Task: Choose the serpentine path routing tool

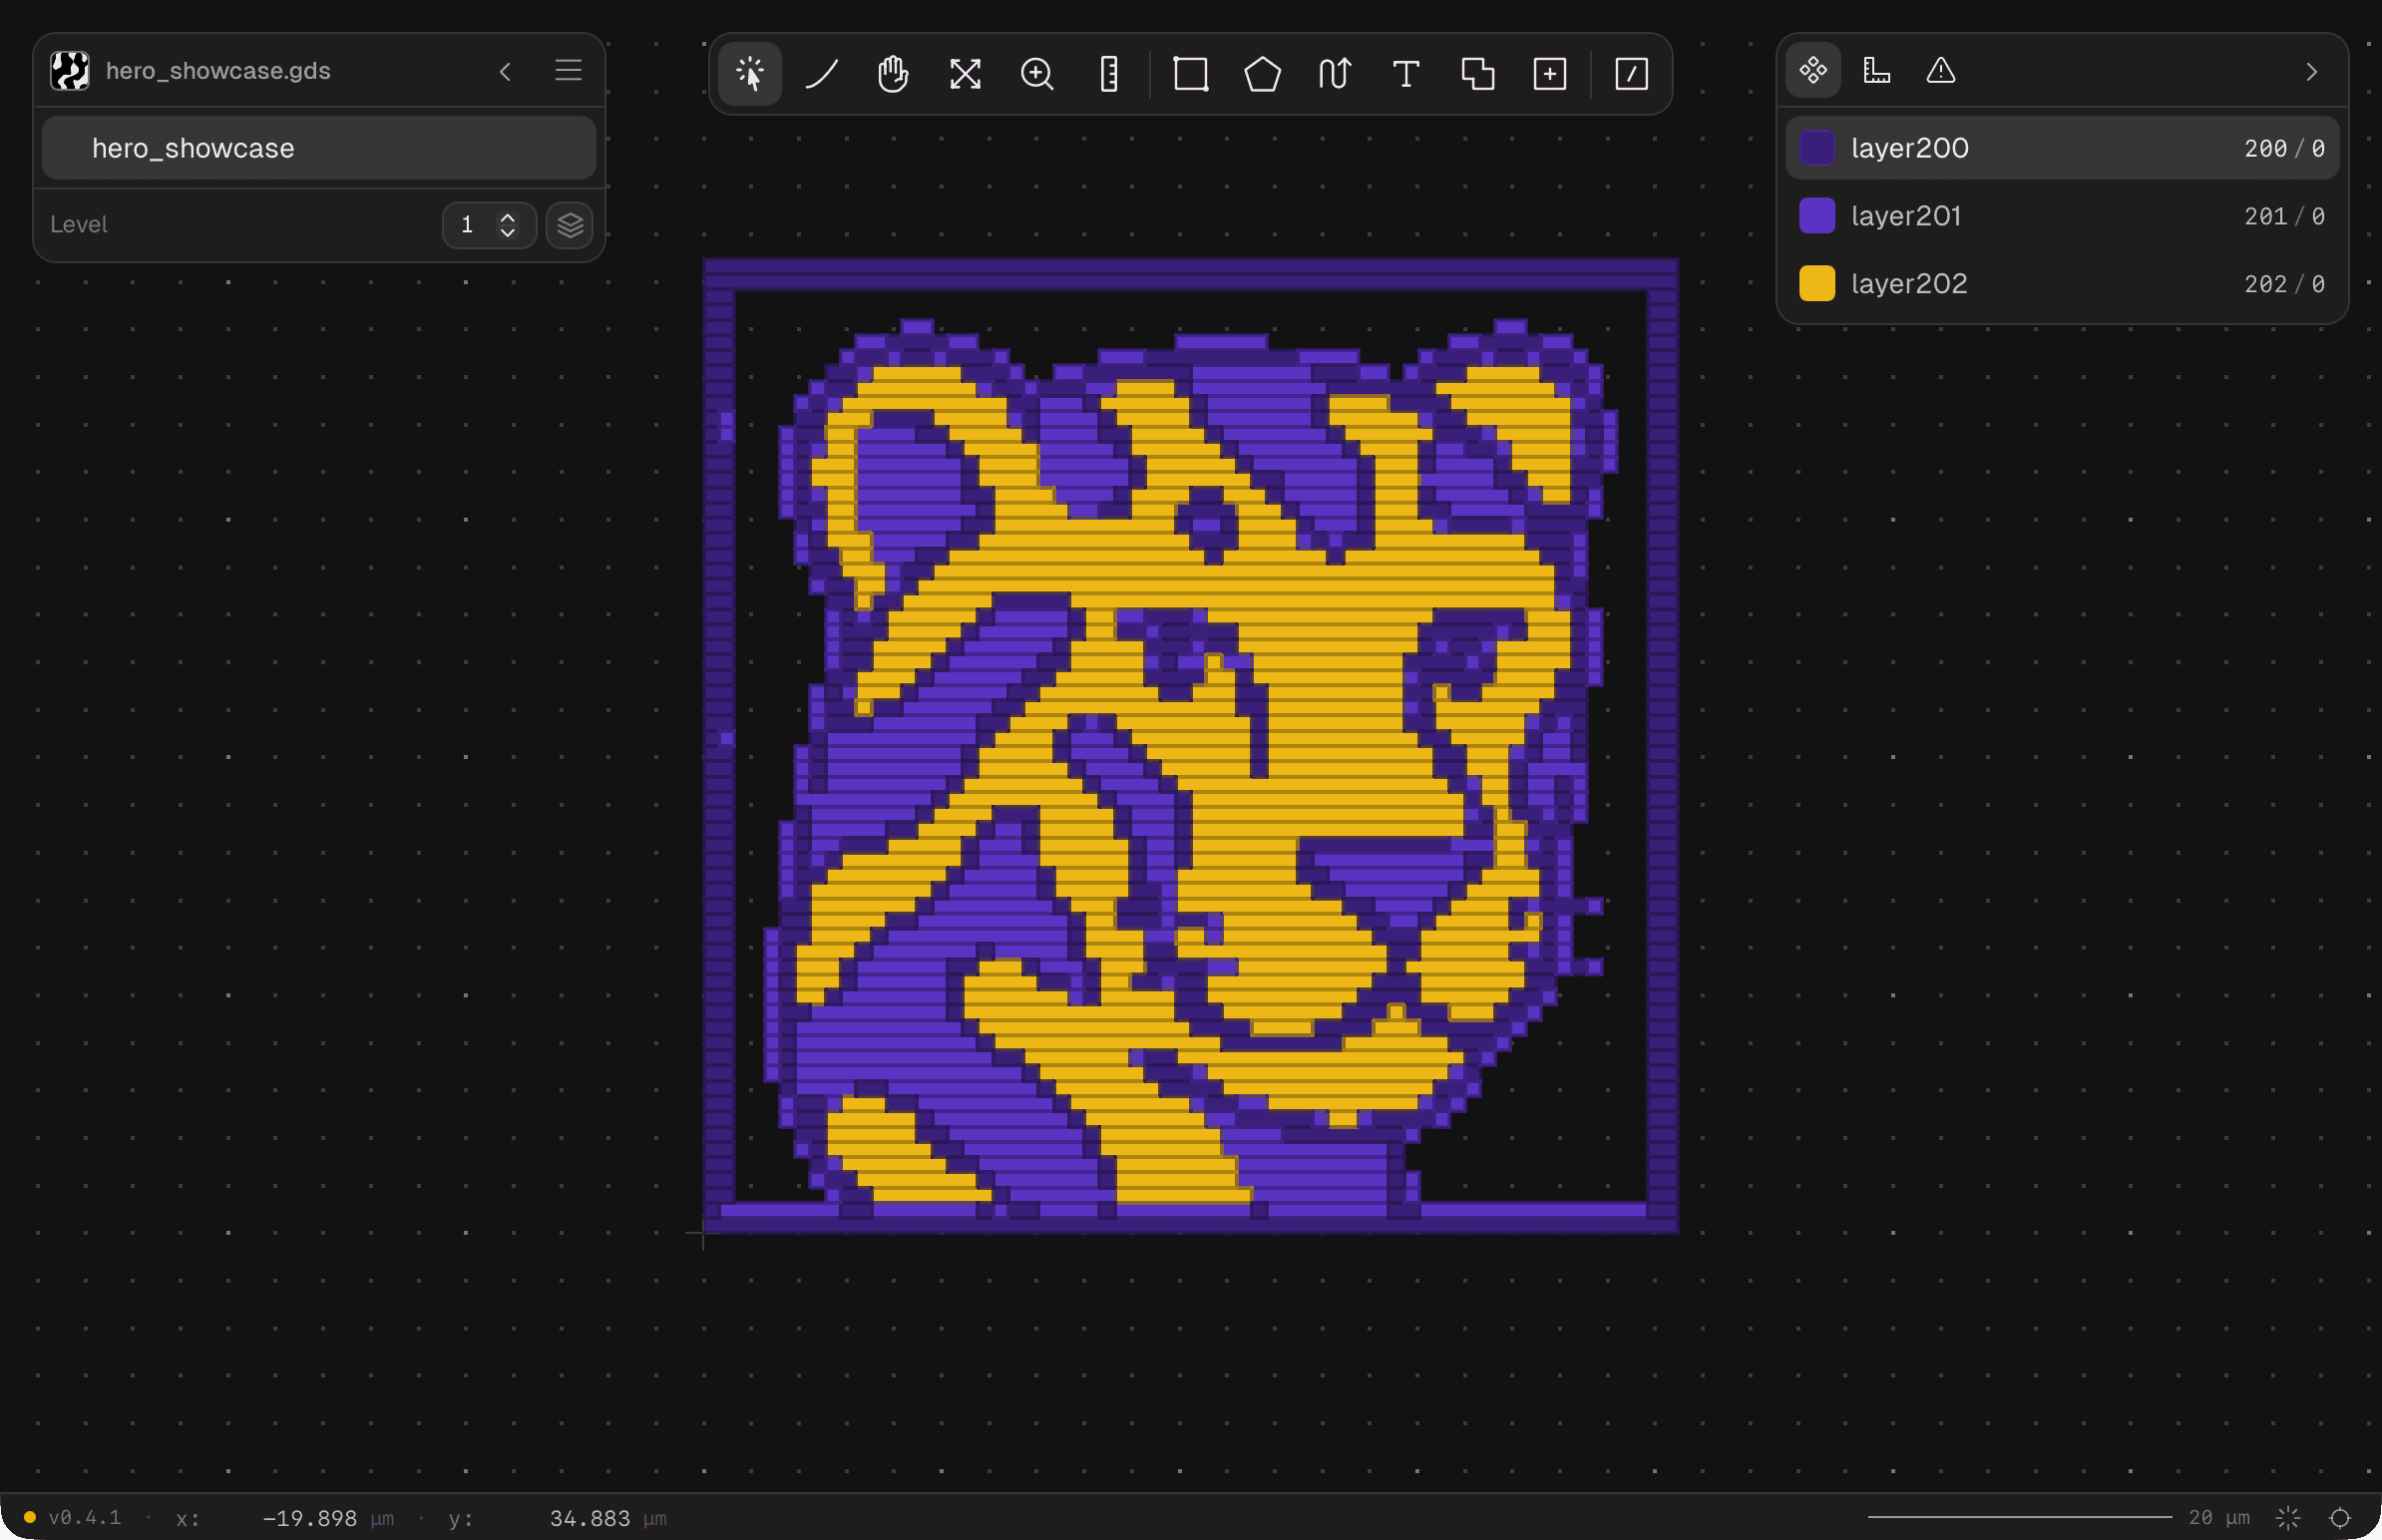Action: [1334, 73]
